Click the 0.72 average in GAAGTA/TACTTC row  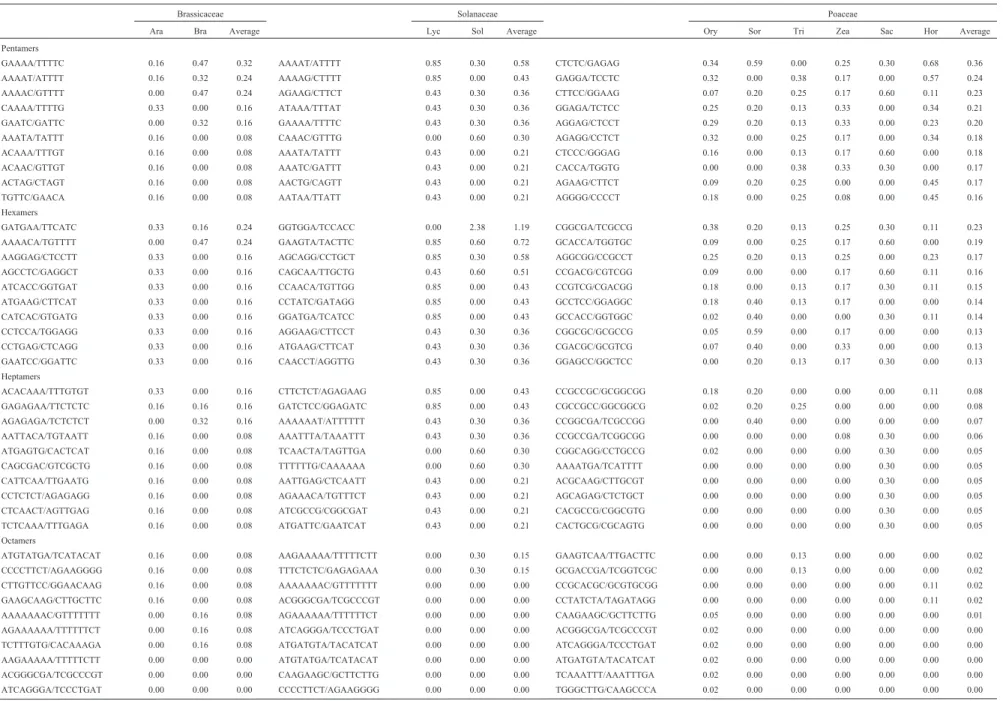[521, 242]
